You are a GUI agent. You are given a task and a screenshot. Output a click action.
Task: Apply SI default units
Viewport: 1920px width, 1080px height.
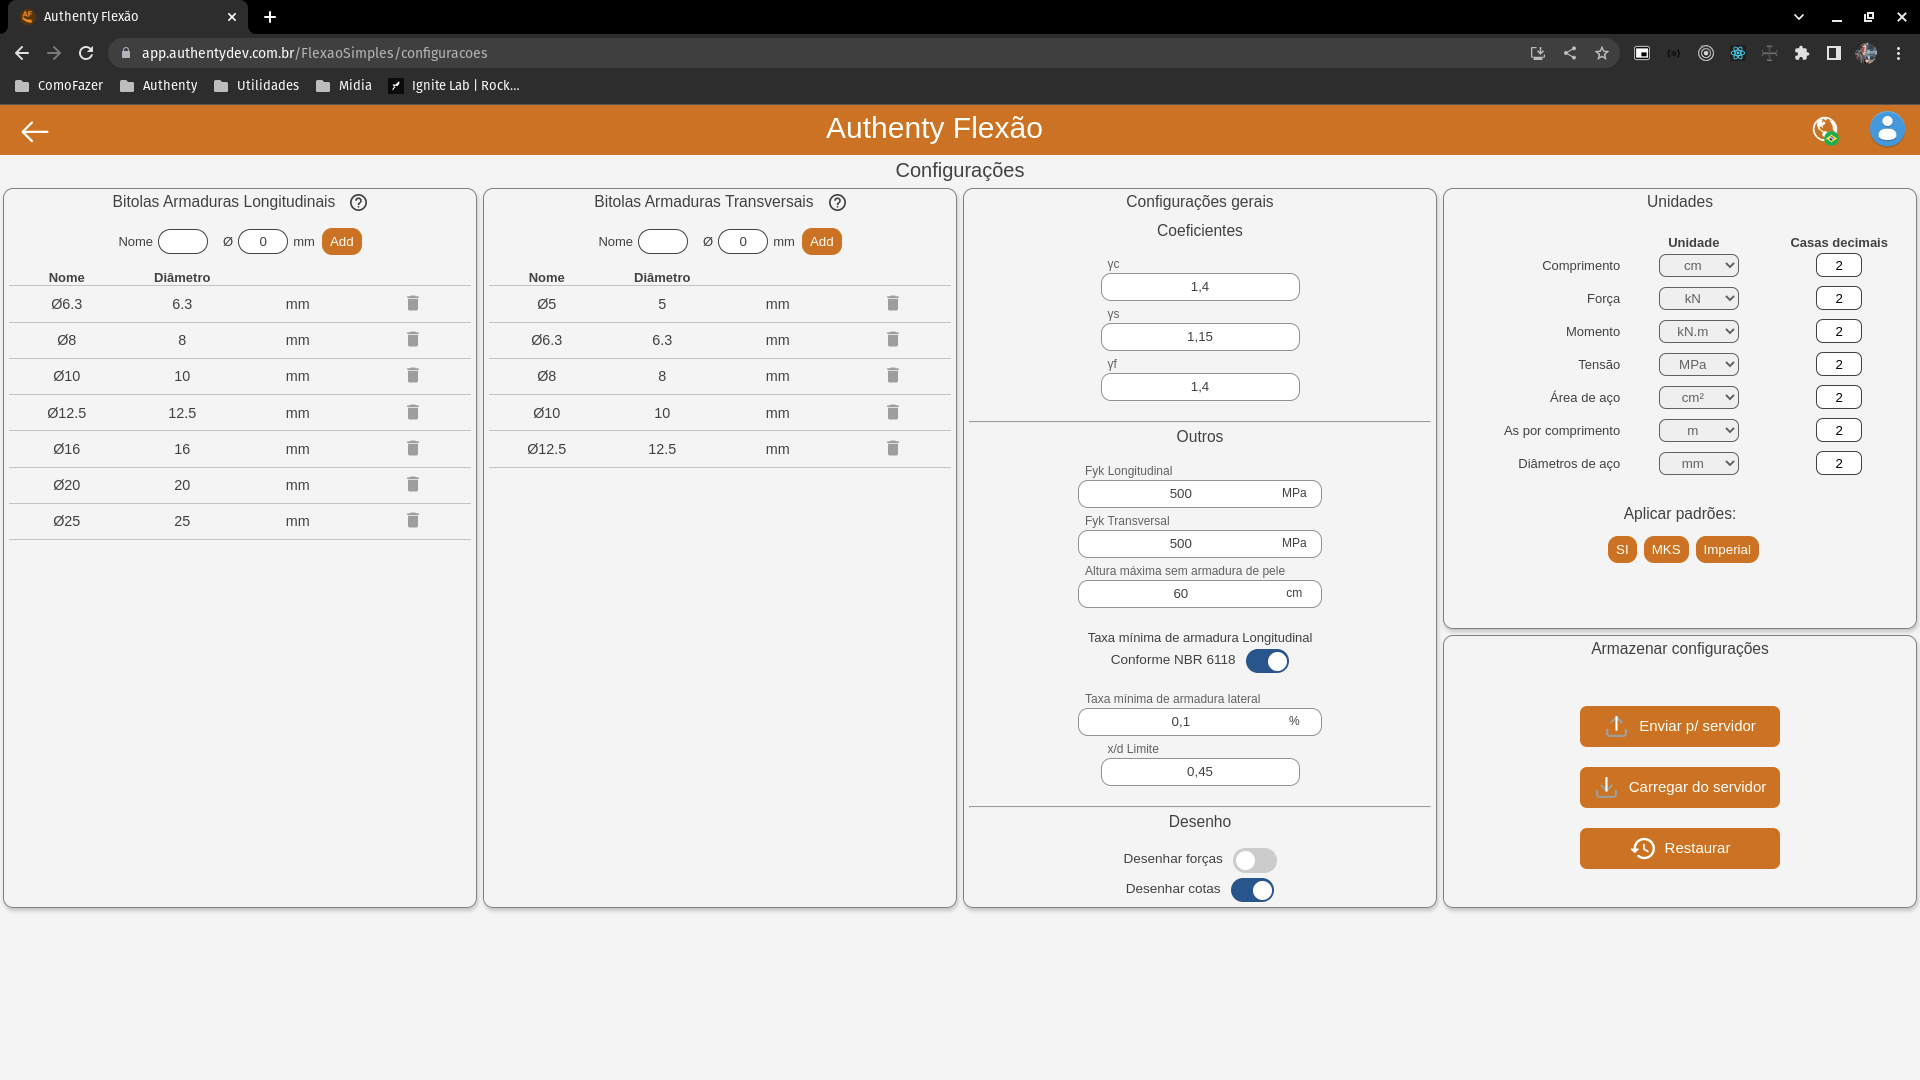coord(1622,550)
